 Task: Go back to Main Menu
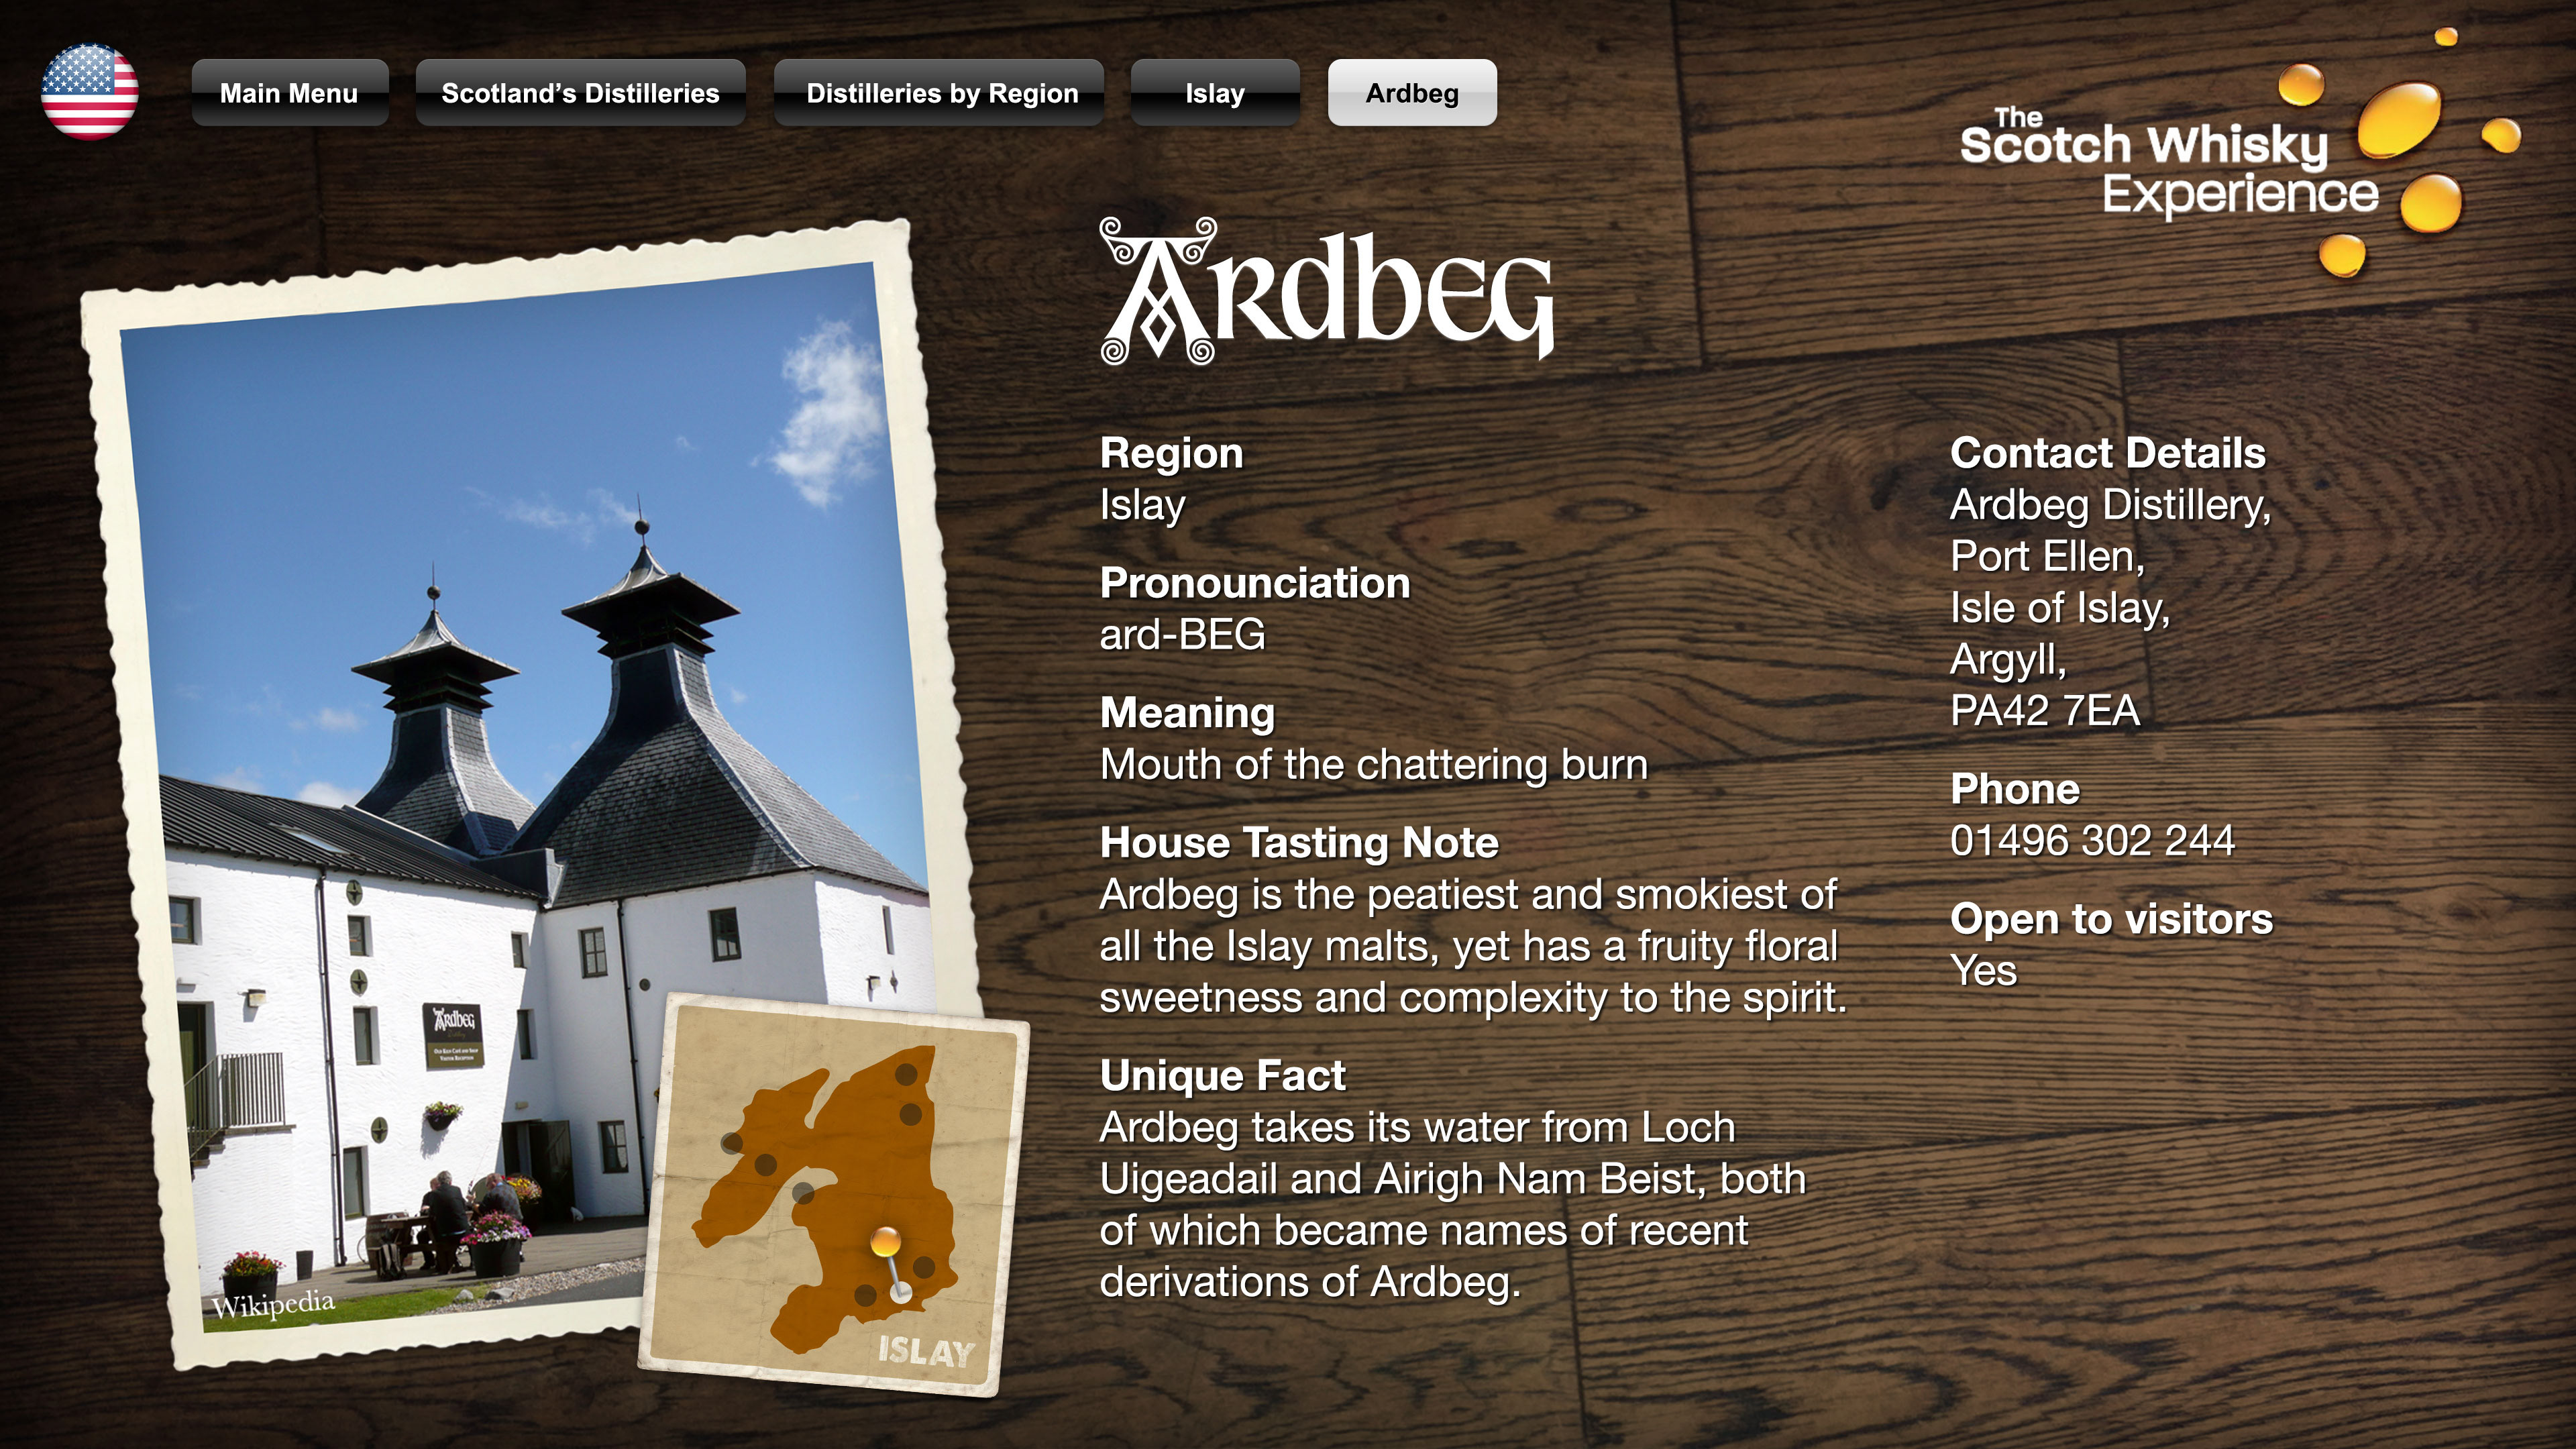pos(289,93)
